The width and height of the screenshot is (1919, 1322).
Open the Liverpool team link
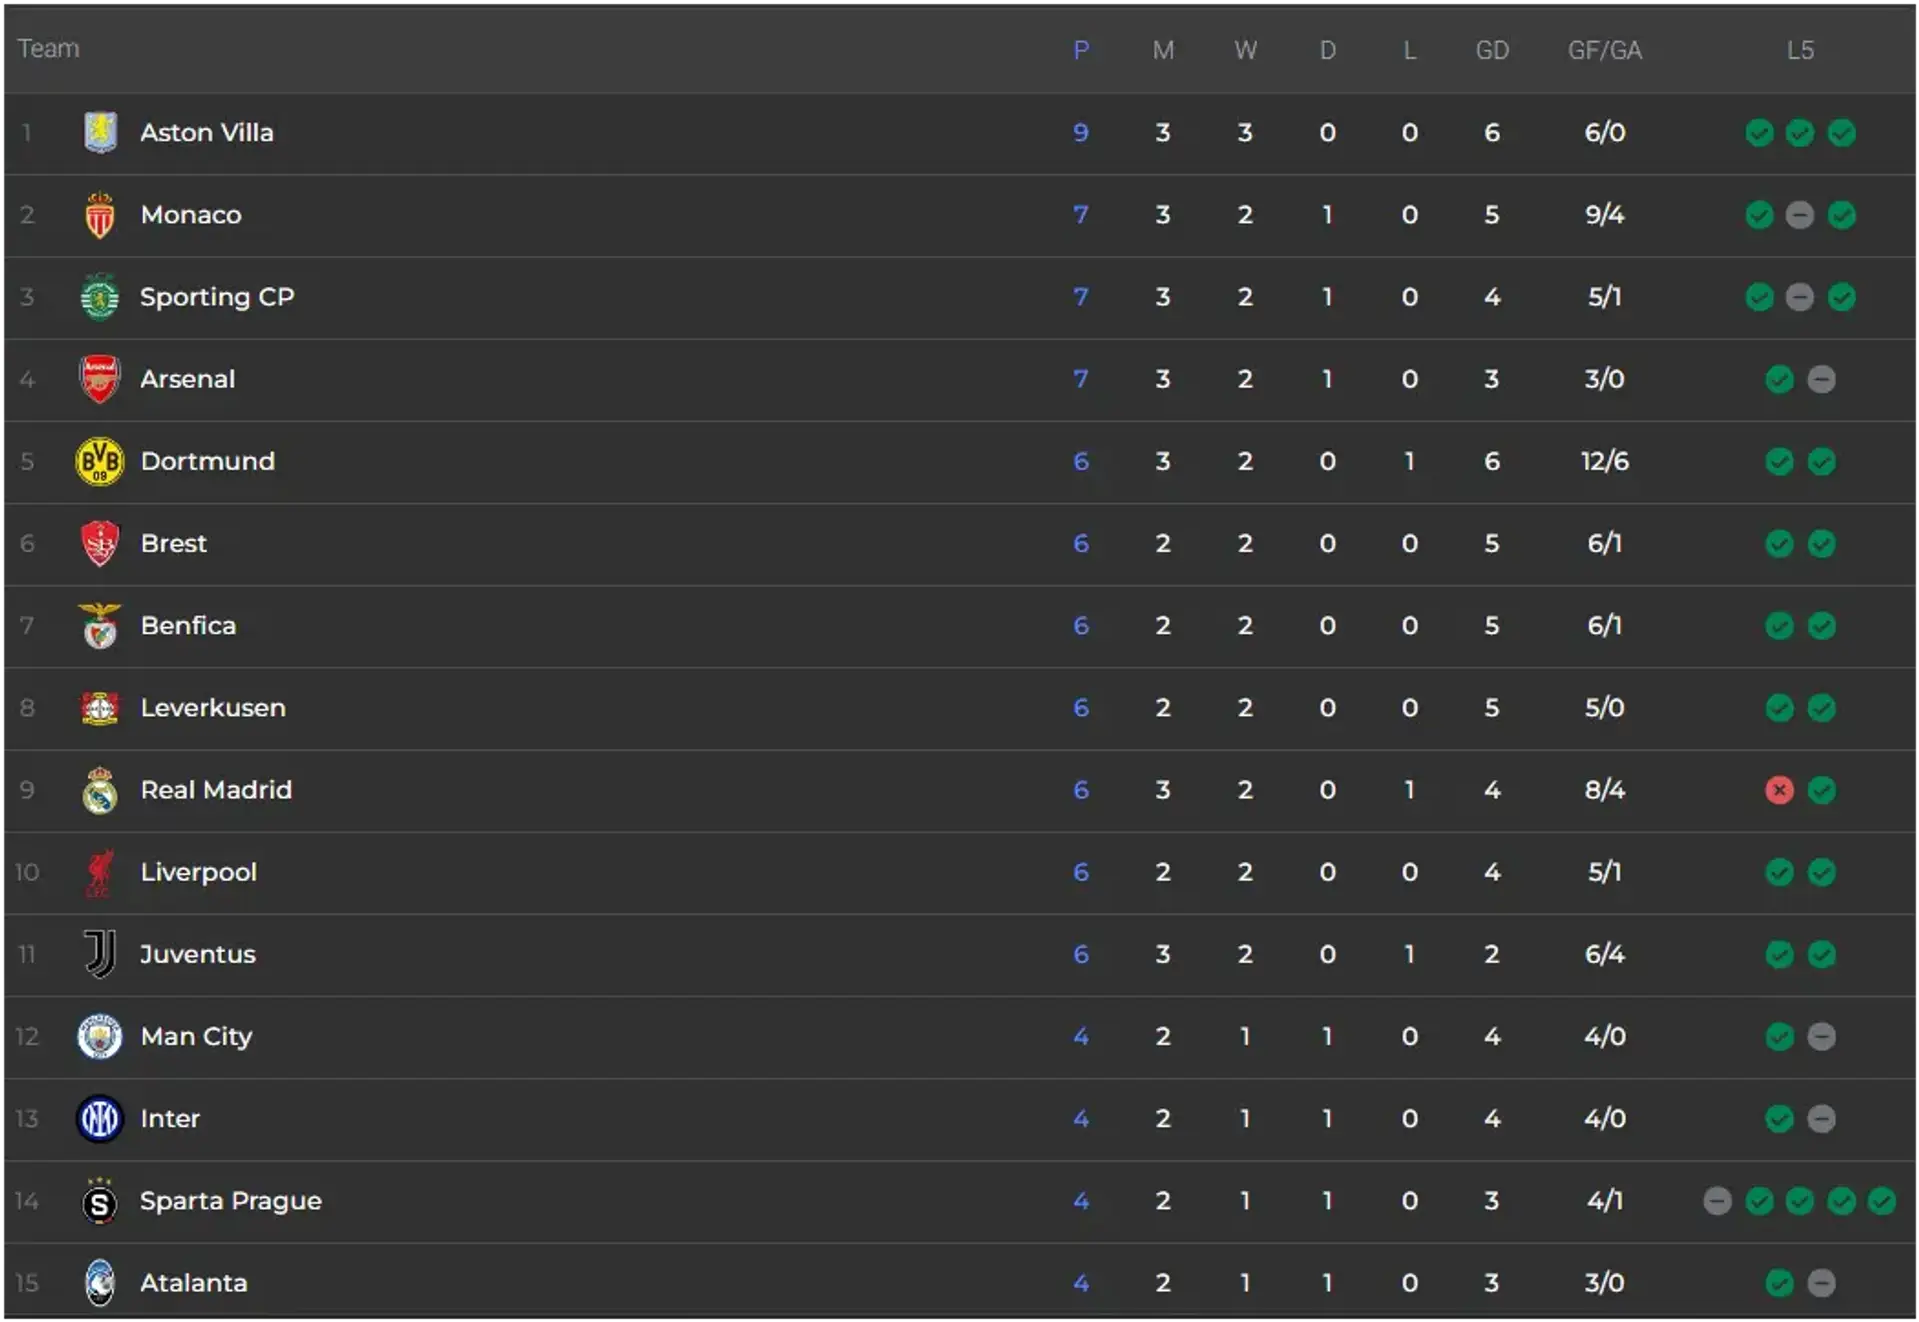tap(199, 872)
